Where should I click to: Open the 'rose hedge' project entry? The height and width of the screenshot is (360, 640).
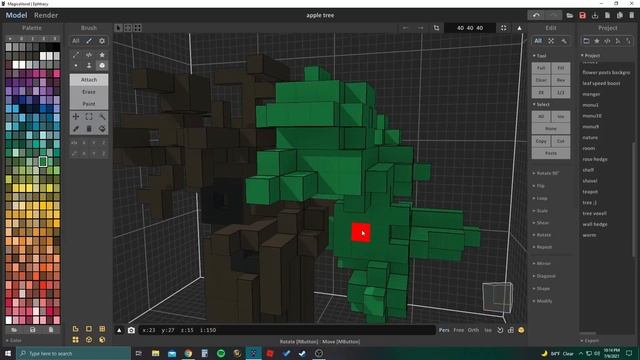point(595,159)
